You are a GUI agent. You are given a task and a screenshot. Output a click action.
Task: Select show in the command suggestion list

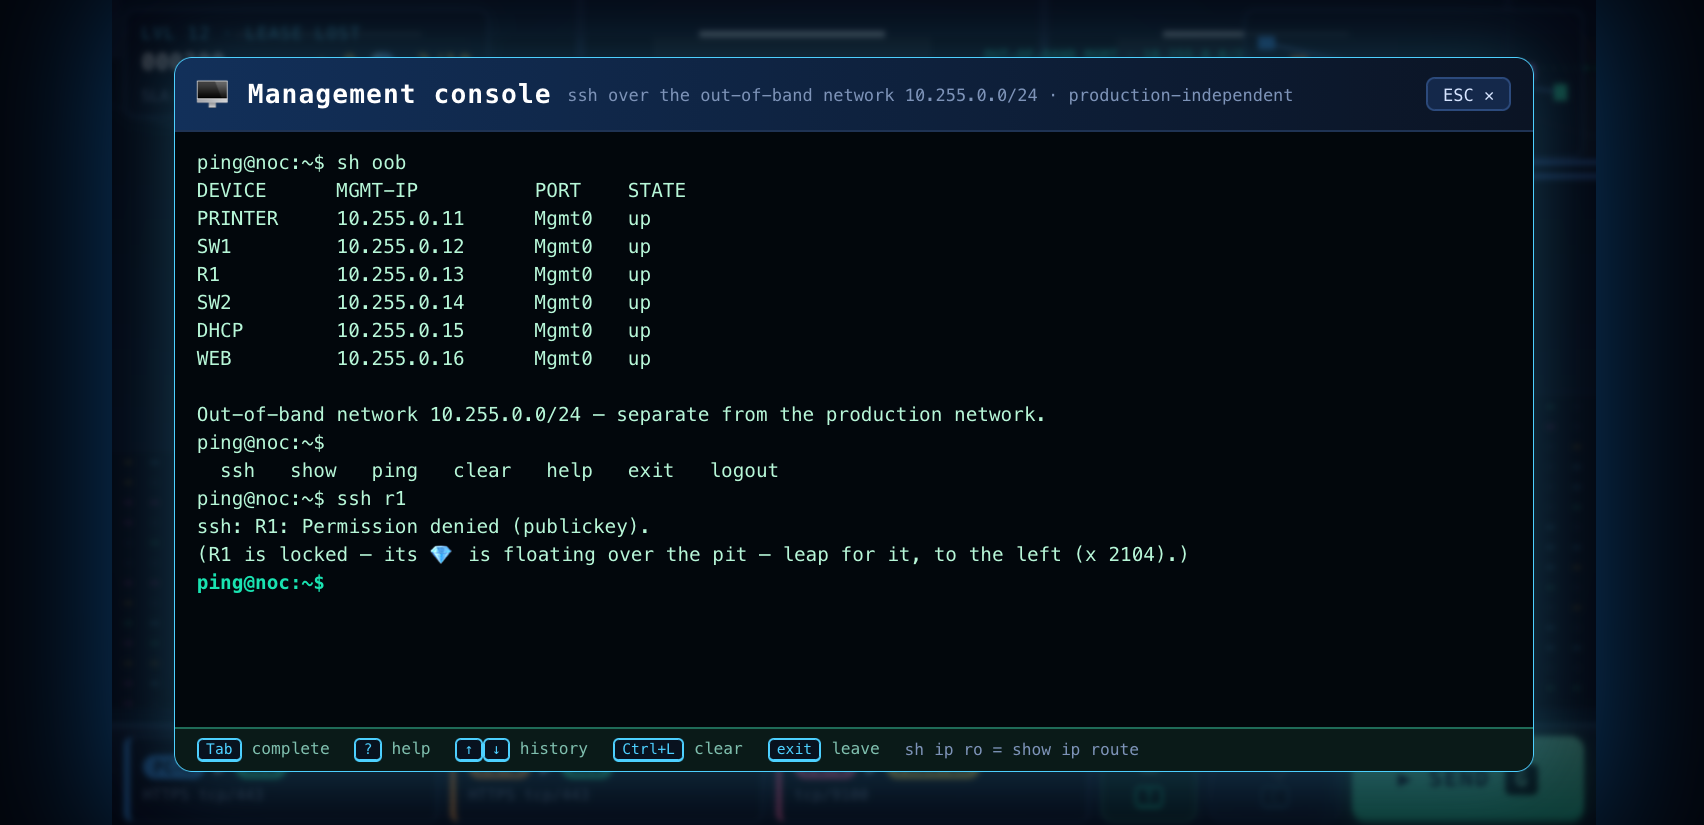314,470
